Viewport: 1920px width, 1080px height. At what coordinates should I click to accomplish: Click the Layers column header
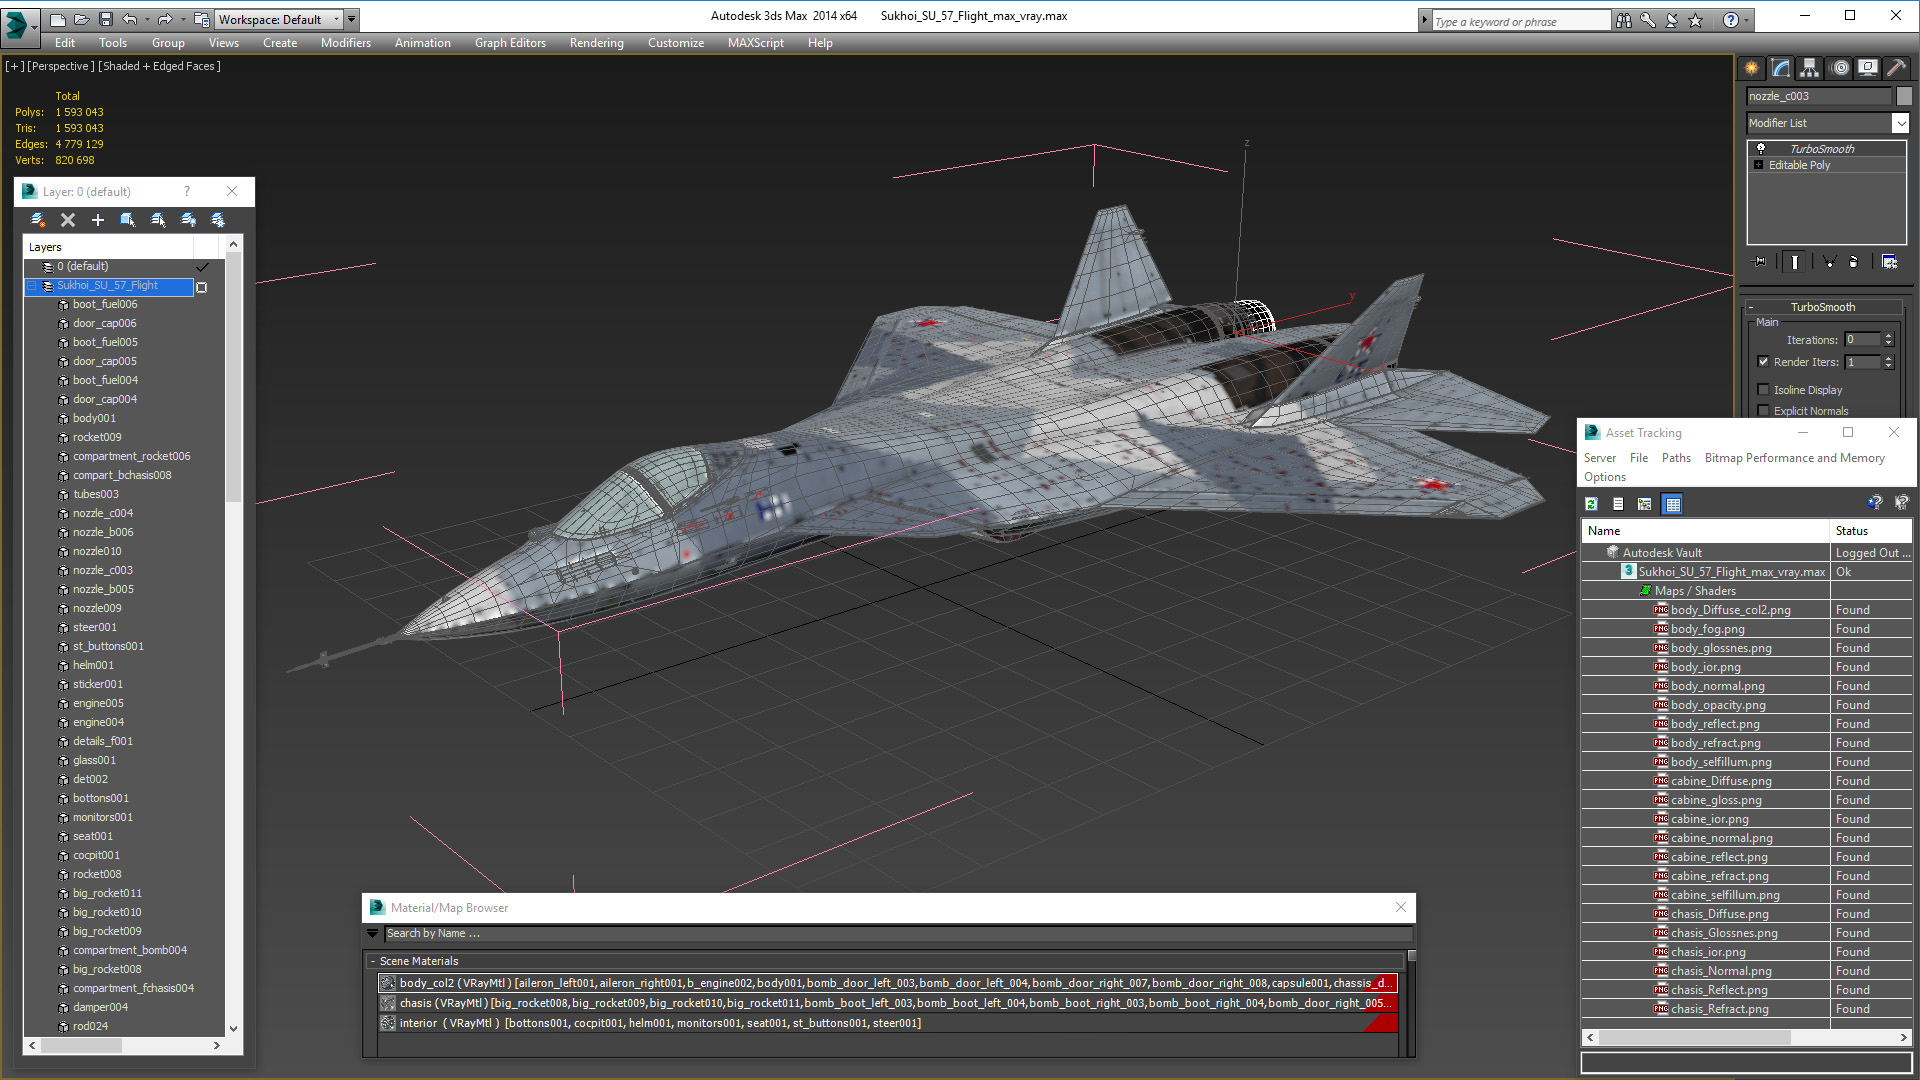(108, 247)
